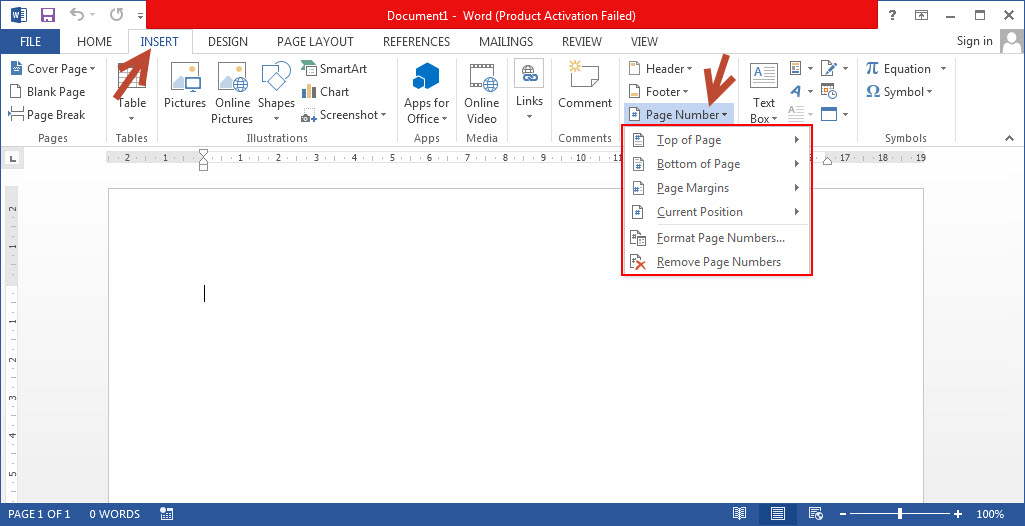Go to the REFERENCES tab

pos(416,41)
